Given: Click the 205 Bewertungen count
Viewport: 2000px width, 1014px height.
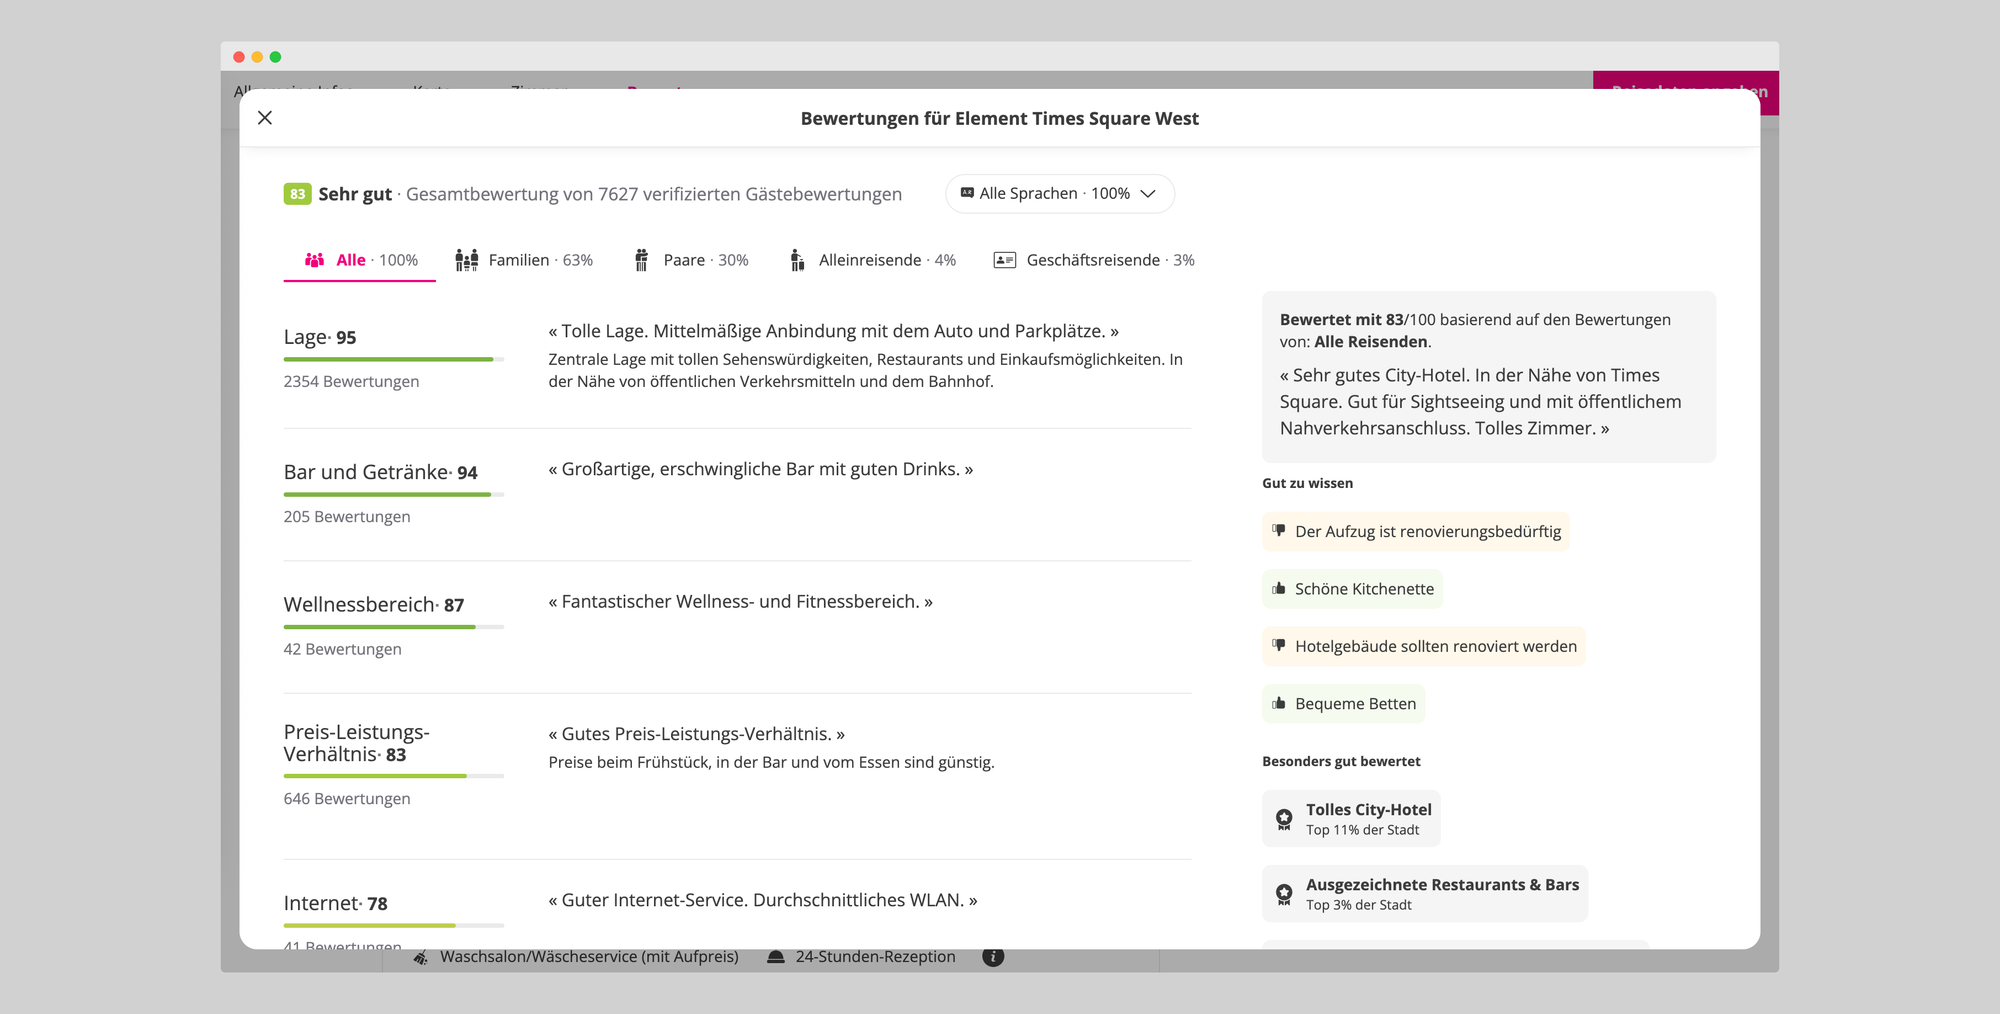Looking at the screenshot, I should click(x=347, y=517).
